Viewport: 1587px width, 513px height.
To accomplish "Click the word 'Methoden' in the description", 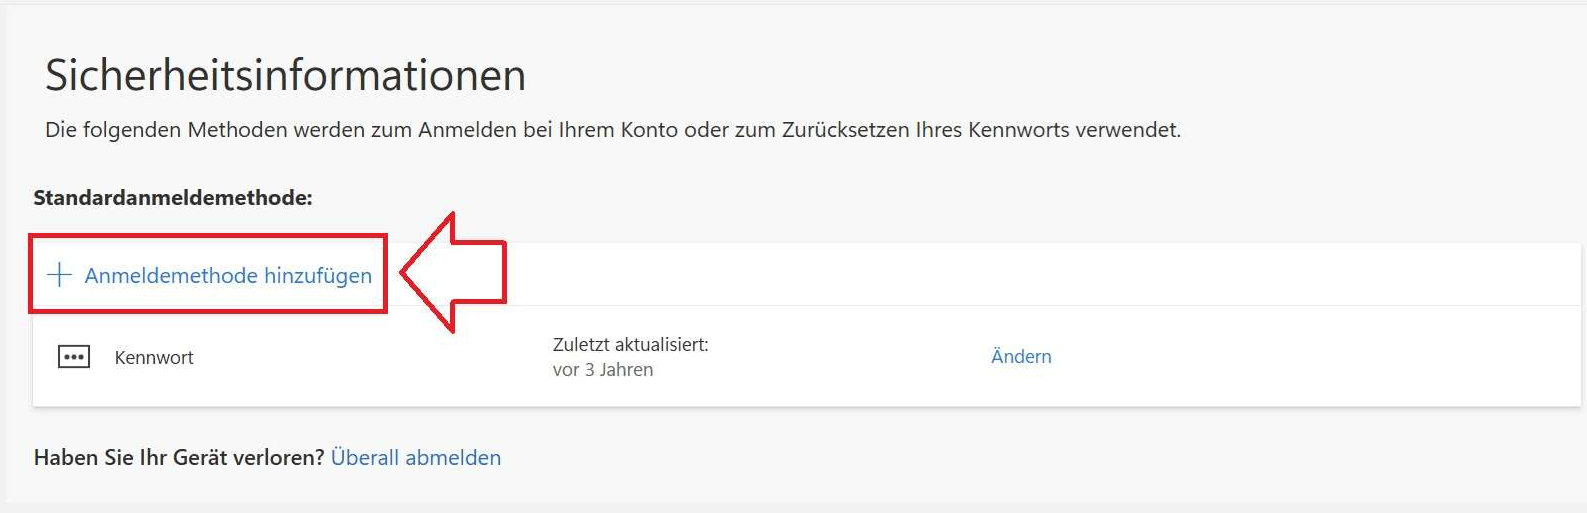I will pyautogui.click(x=236, y=130).
